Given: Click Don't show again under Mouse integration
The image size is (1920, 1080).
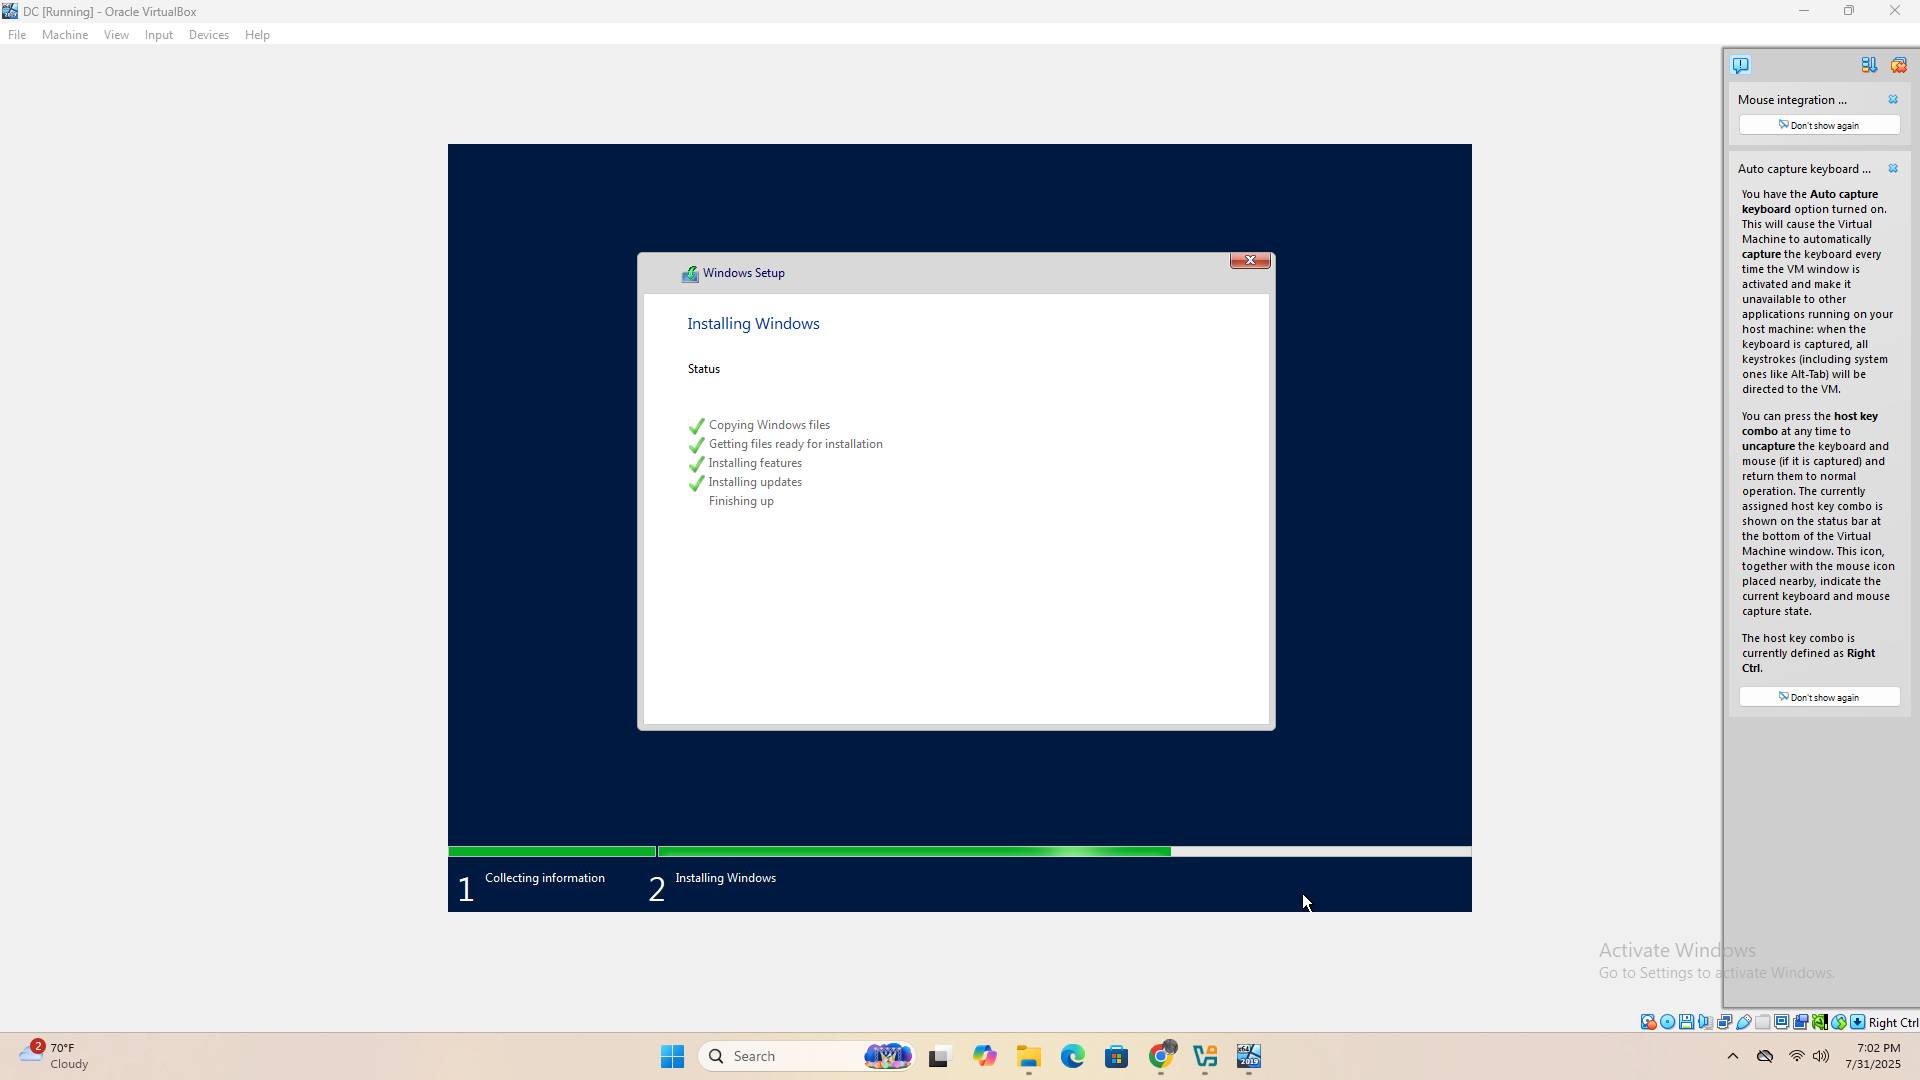Looking at the screenshot, I should (1819, 125).
